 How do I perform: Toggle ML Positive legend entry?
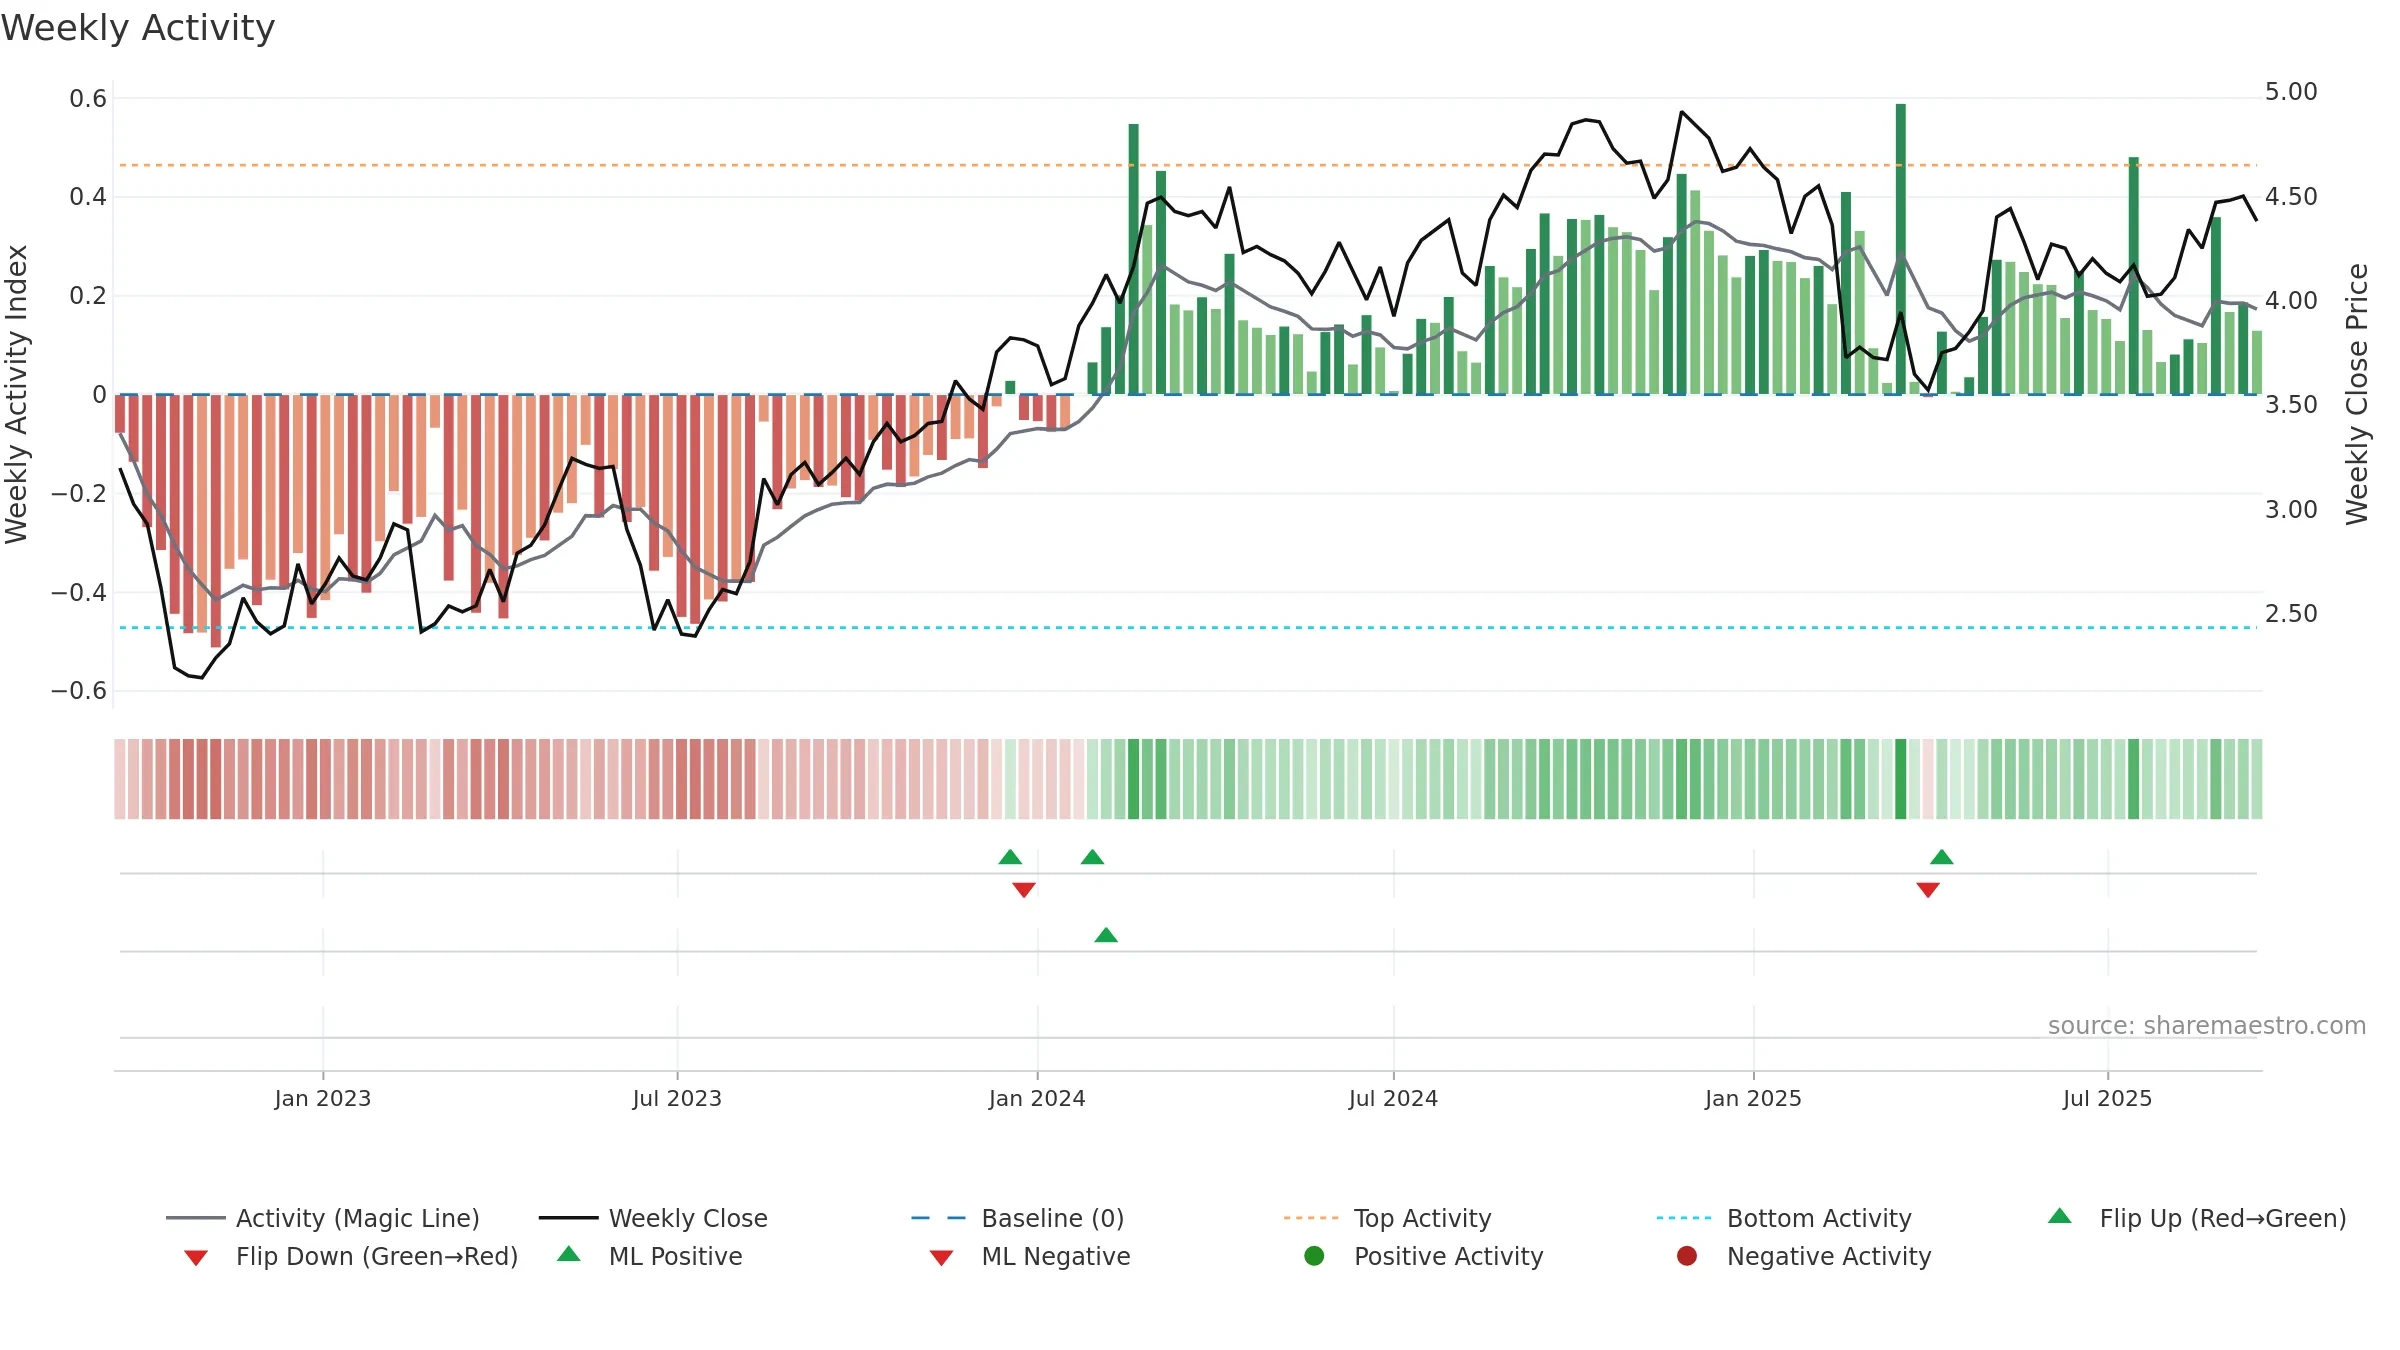coord(650,1256)
